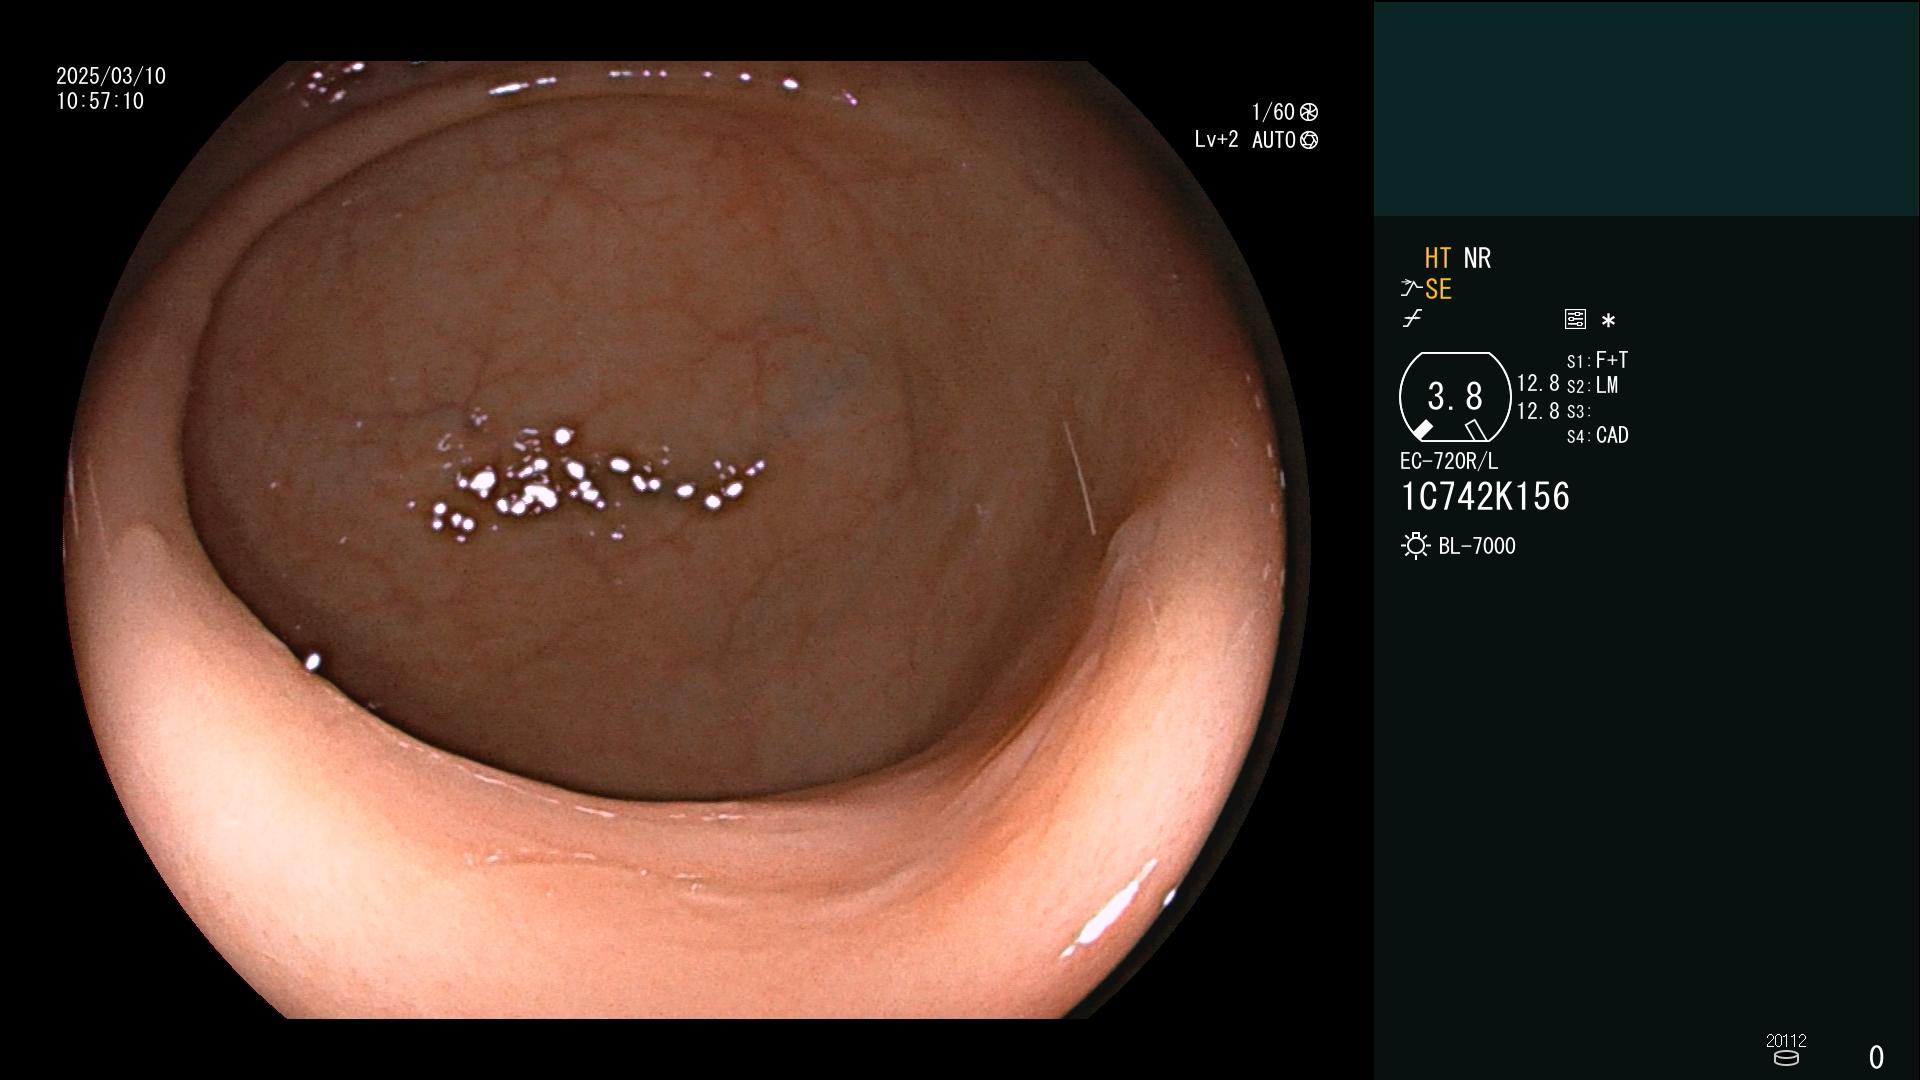1920x1080 pixels.
Task: Click the dark teal panel above HT
Action: (x=1646, y=108)
